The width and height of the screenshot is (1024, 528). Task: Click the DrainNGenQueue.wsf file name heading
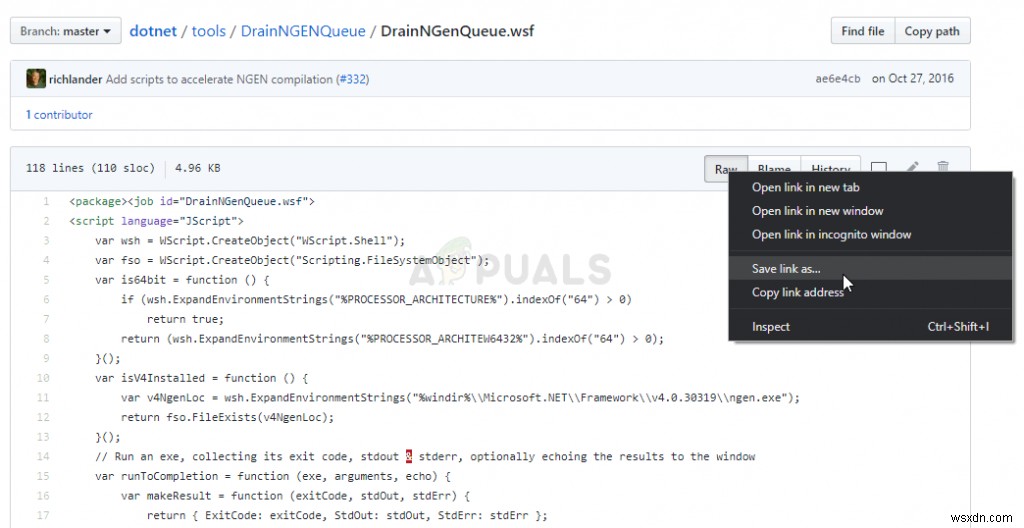click(457, 31)
